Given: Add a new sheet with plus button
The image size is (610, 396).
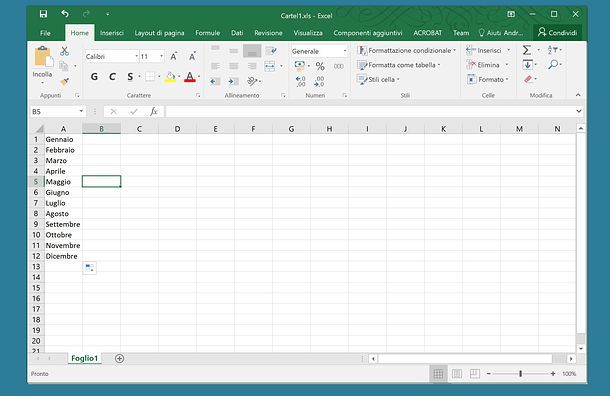Looking at the screenshot, I should click(x=119, y=359).
